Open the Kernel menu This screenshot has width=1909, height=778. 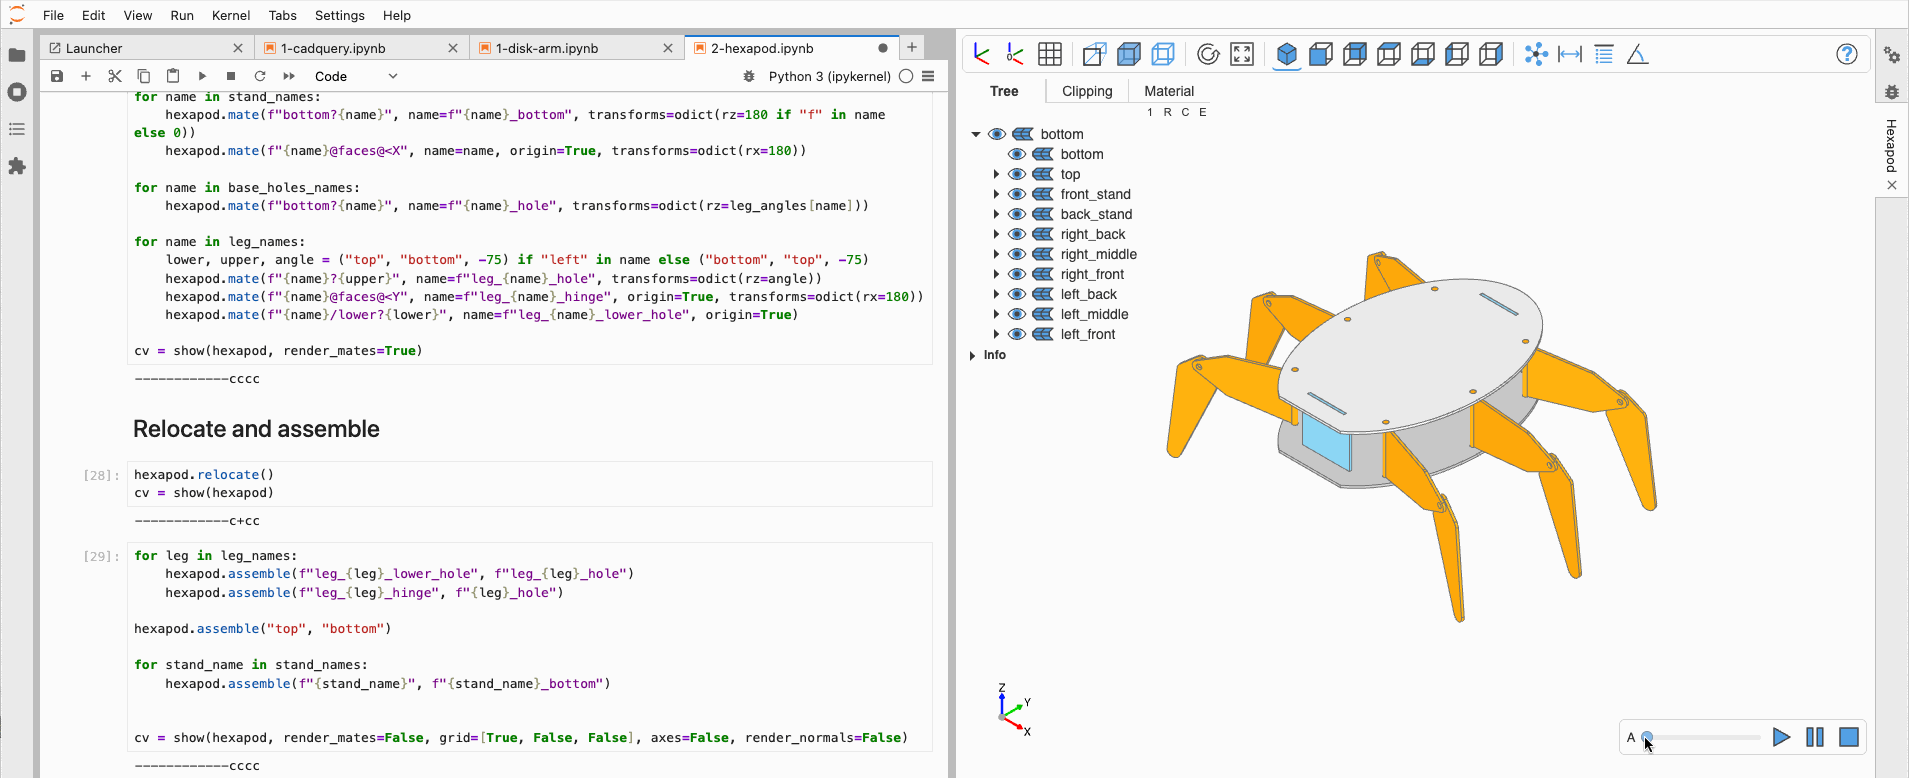pos(231,15)
